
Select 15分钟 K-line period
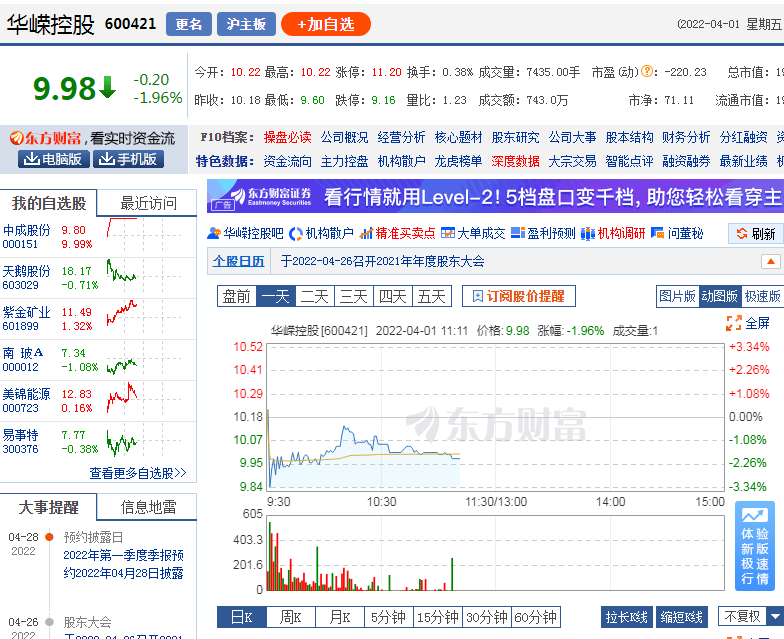tap(438, 617)
